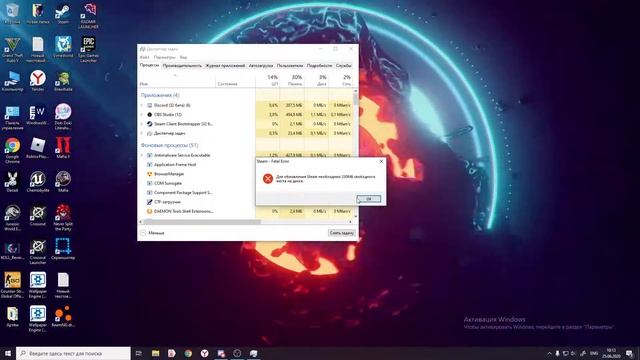
Task: Open Task View on the taskbar
Action: tap(138, 353)
